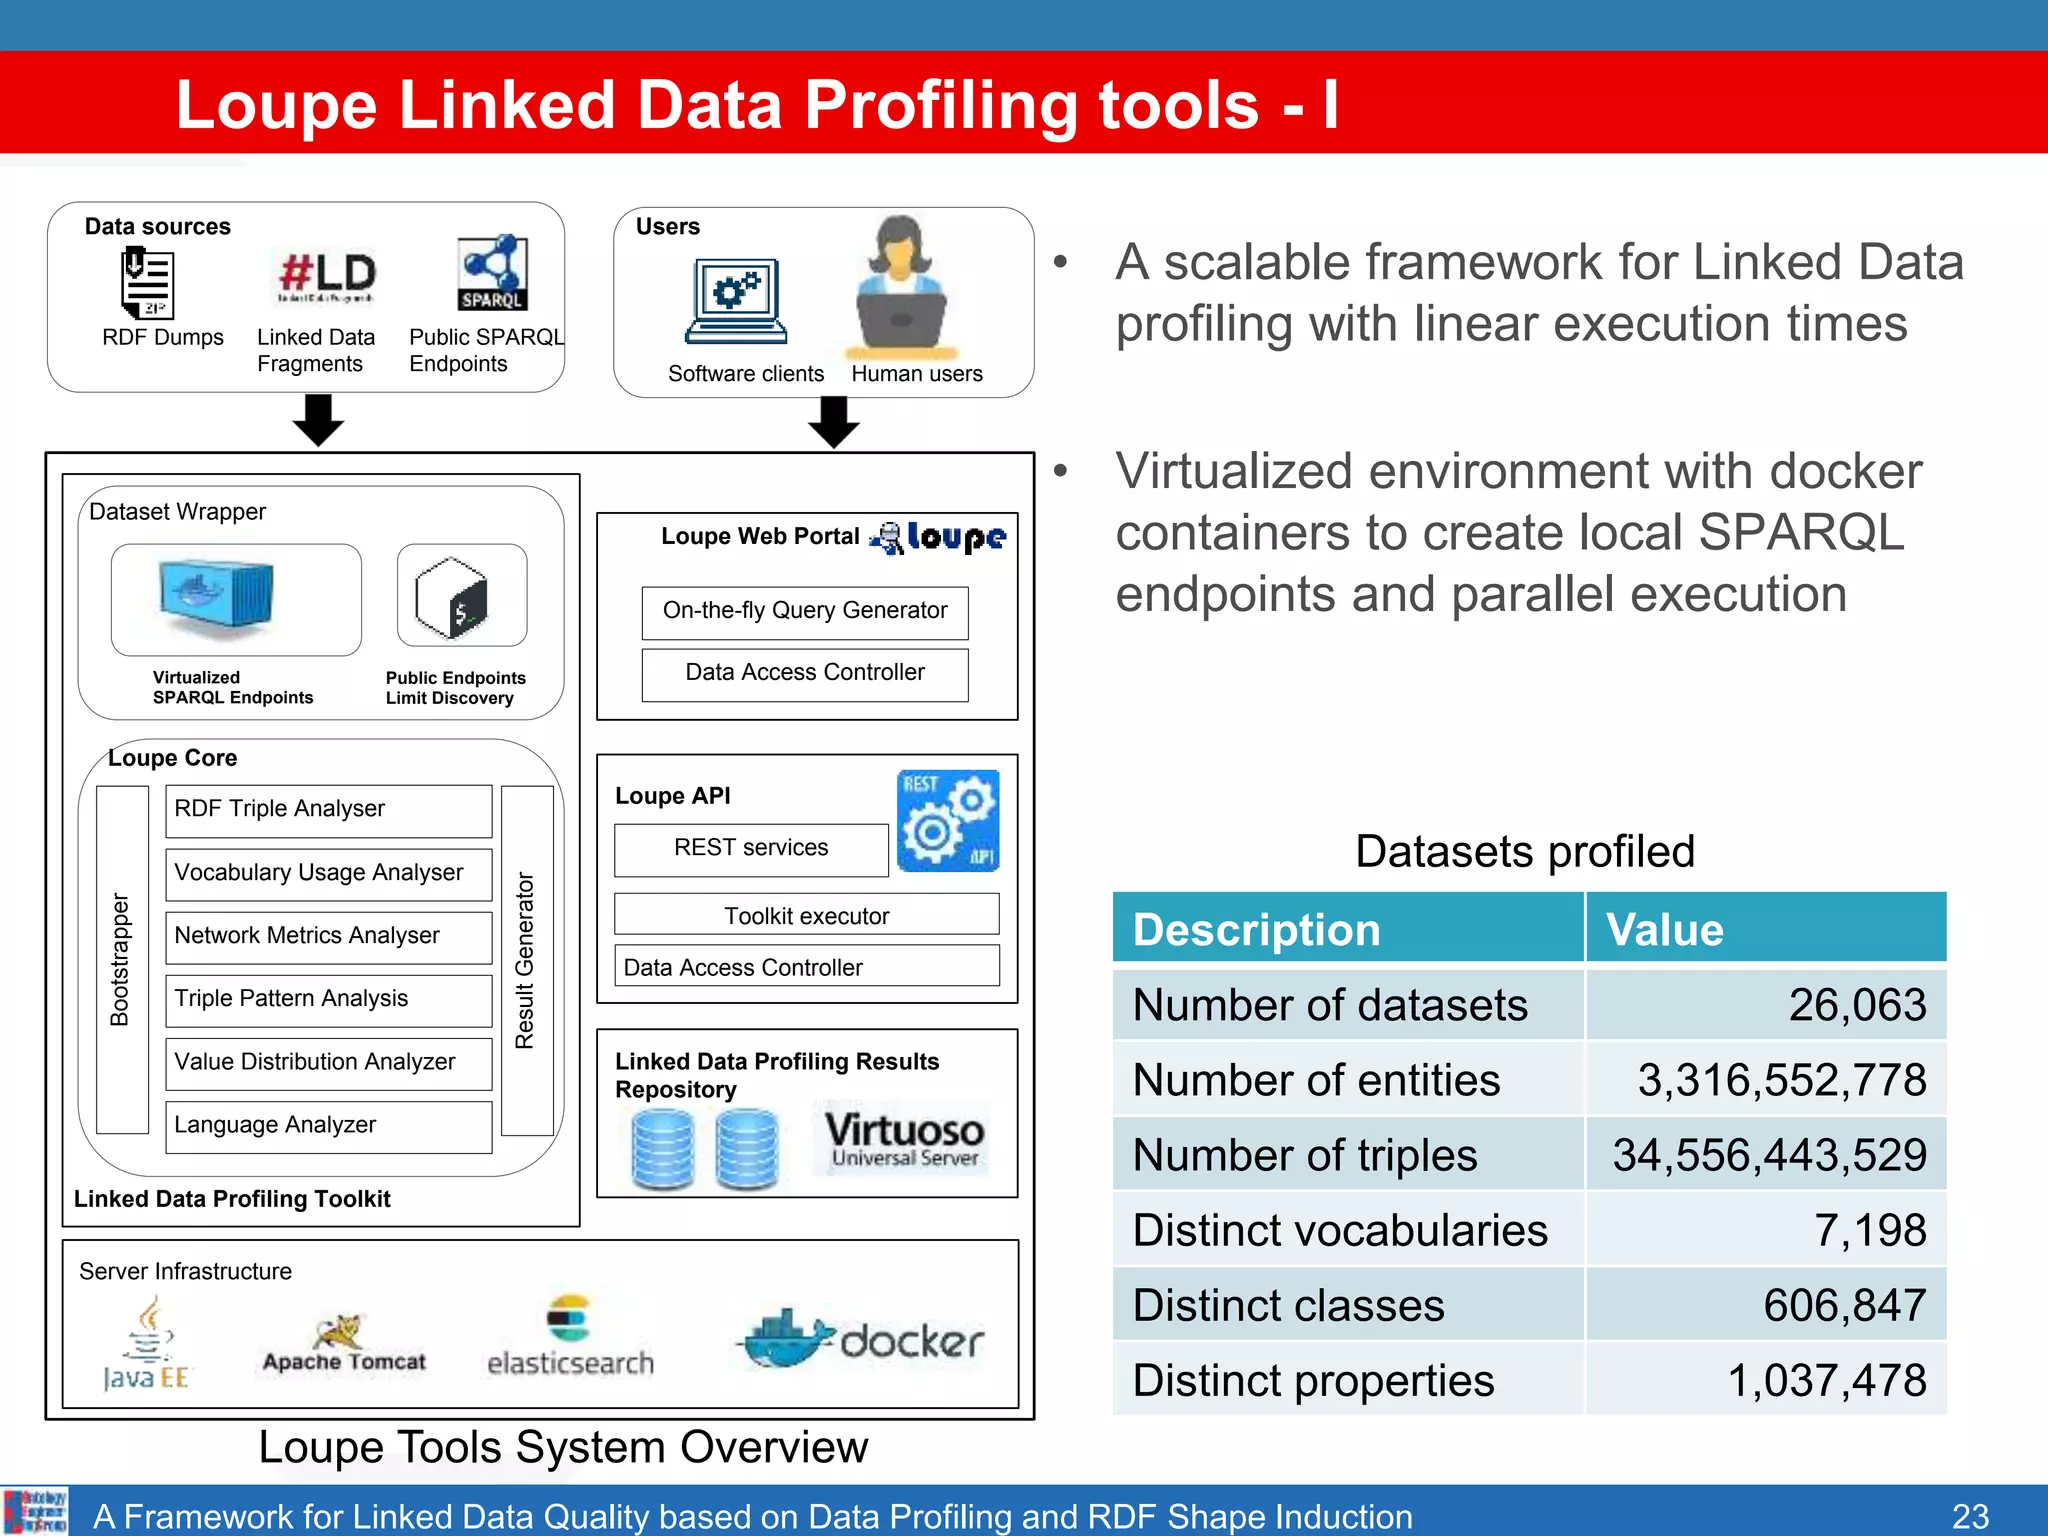Click Data Access Controller in Loupe API
Viewport: 2048px width, 1536px height.
tap(807, 966)
